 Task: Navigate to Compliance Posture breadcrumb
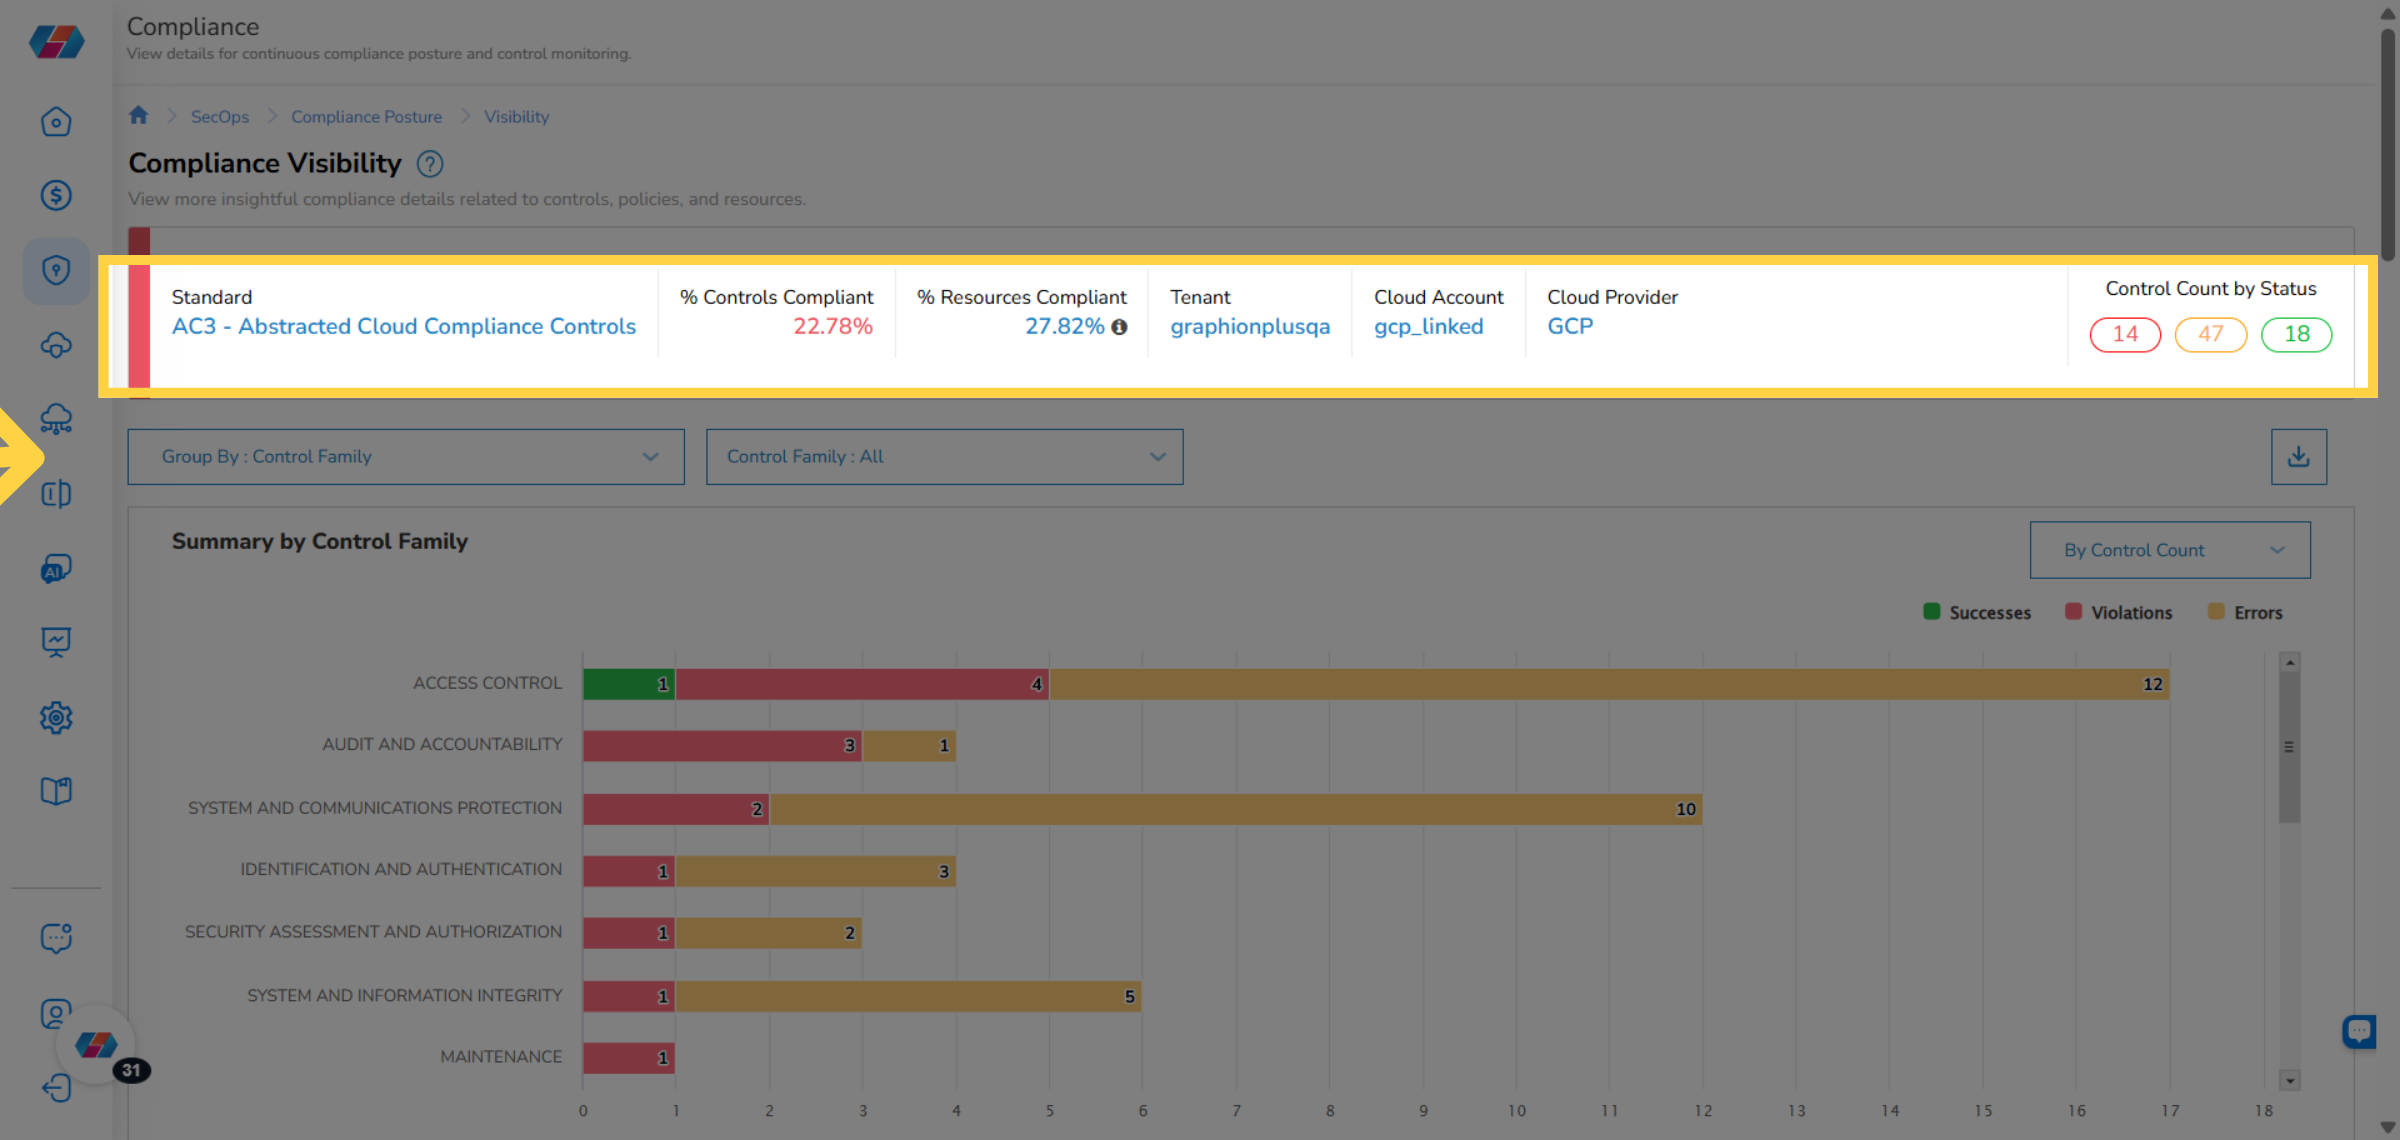(x=366, y=117)
